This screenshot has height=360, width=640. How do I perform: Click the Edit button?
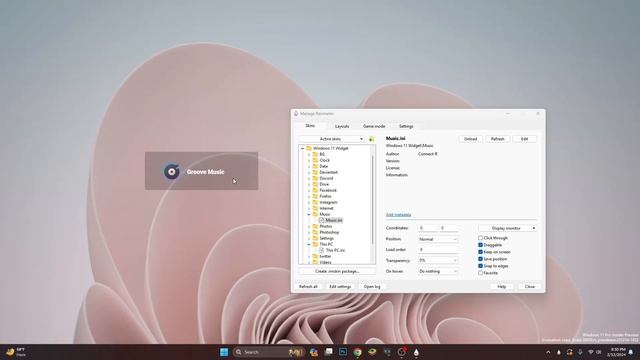coord(524,139)
